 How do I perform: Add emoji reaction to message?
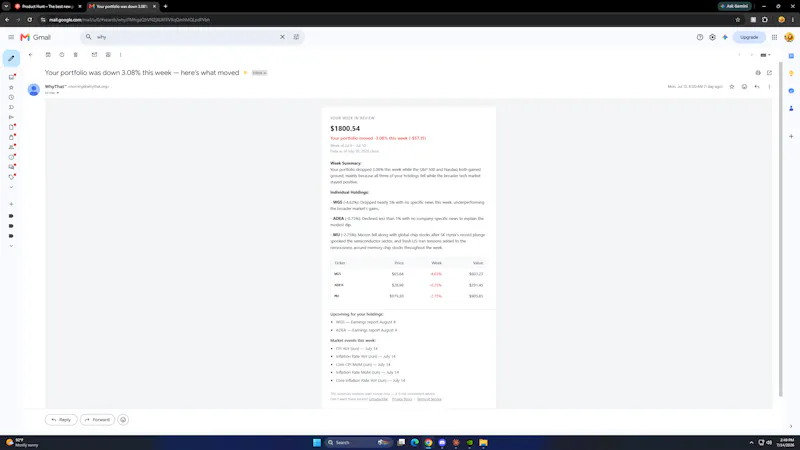pyautogui.click(x=744, y=87)
